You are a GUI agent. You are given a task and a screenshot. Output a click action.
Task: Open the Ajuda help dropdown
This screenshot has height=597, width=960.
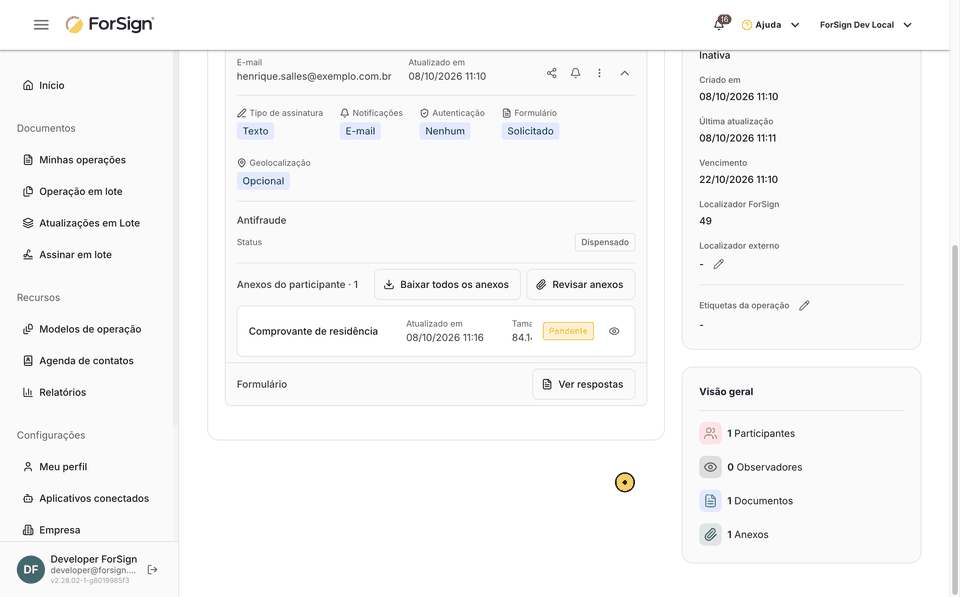tap(770, 25)
